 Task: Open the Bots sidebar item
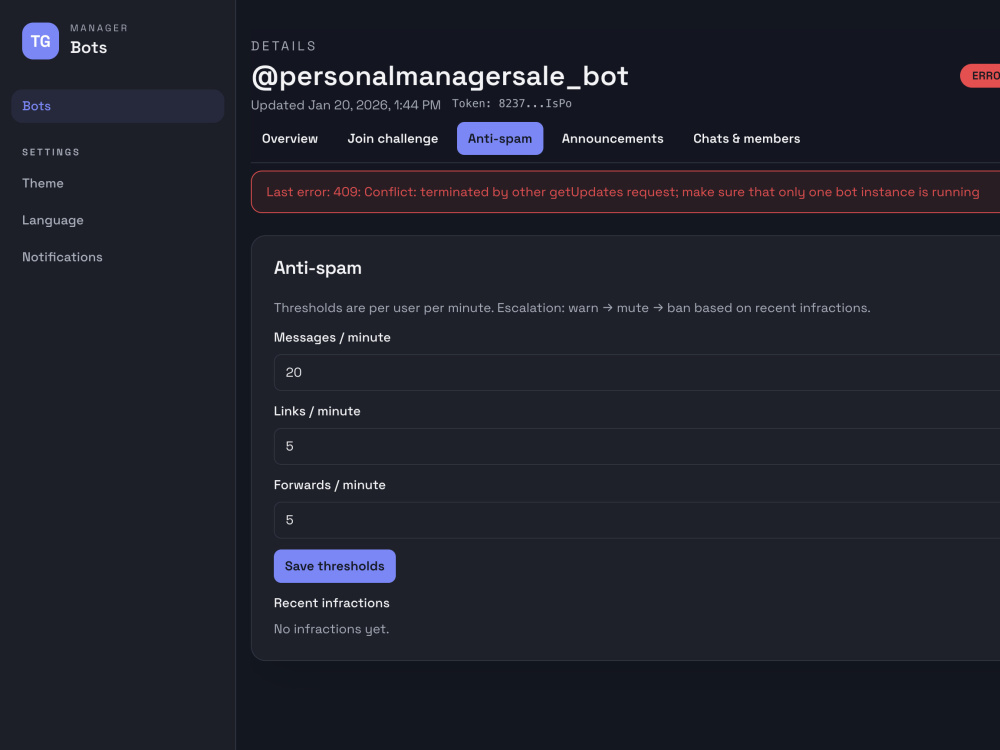(117, 106)
